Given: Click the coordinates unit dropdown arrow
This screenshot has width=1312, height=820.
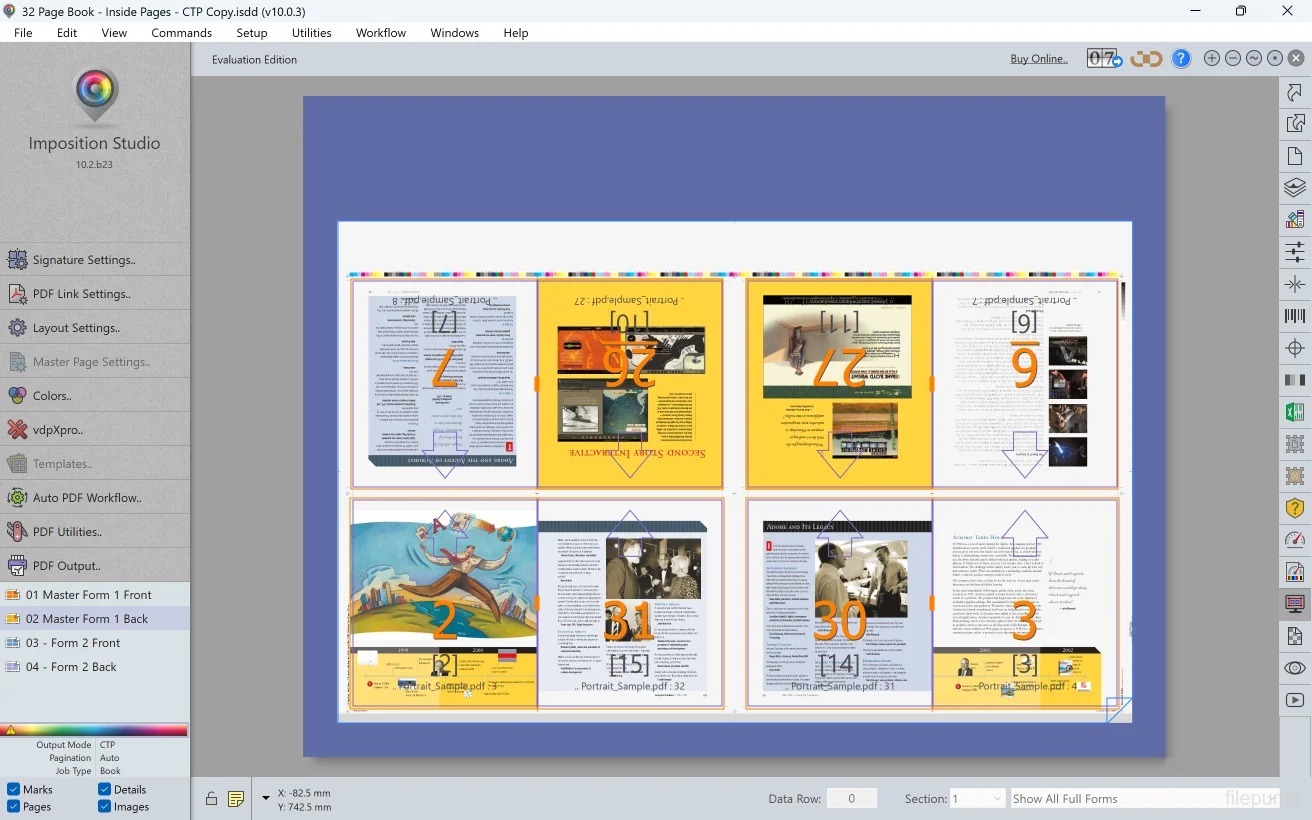Looking at the screenshot, I should point(265,798).
